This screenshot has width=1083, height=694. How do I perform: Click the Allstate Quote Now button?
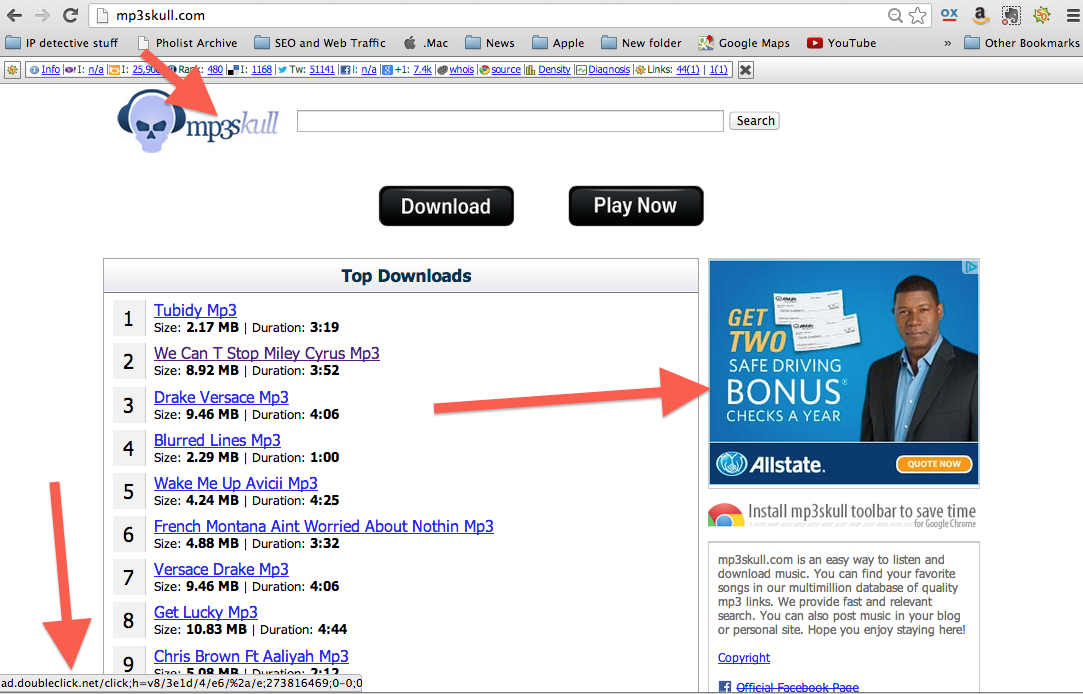[934, 464]
